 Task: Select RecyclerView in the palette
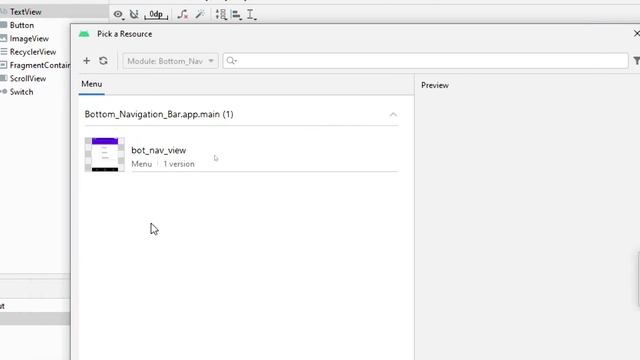pos(33,52)
